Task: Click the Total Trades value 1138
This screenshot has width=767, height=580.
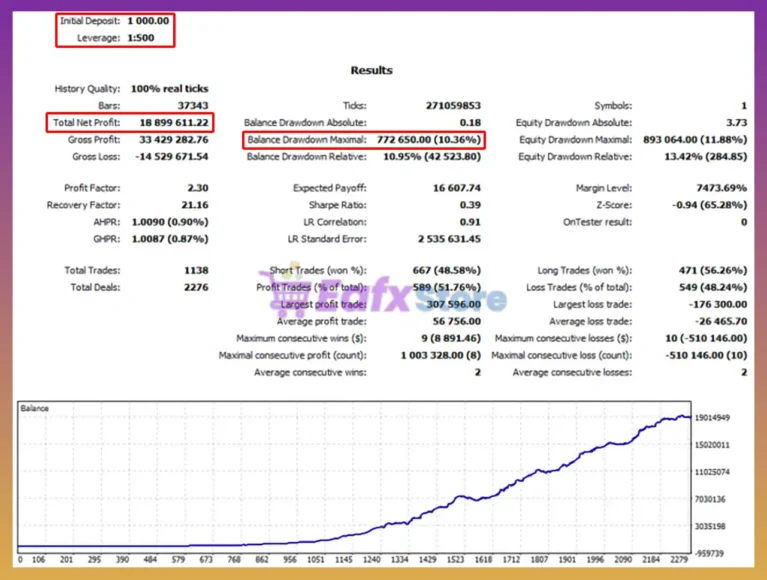Action: [x=196, y=270]
